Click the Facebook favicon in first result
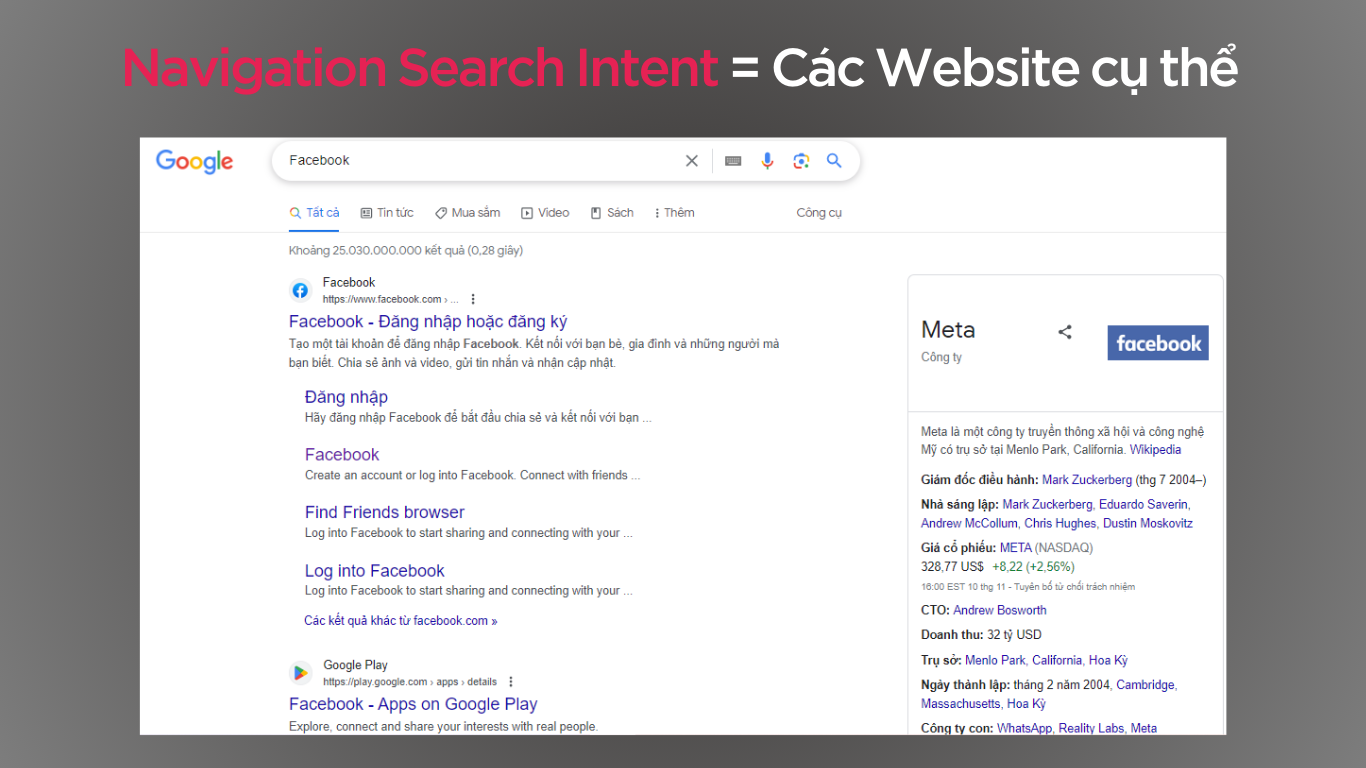The width and height of the screenshot is (1366, 768). point(300,290)
